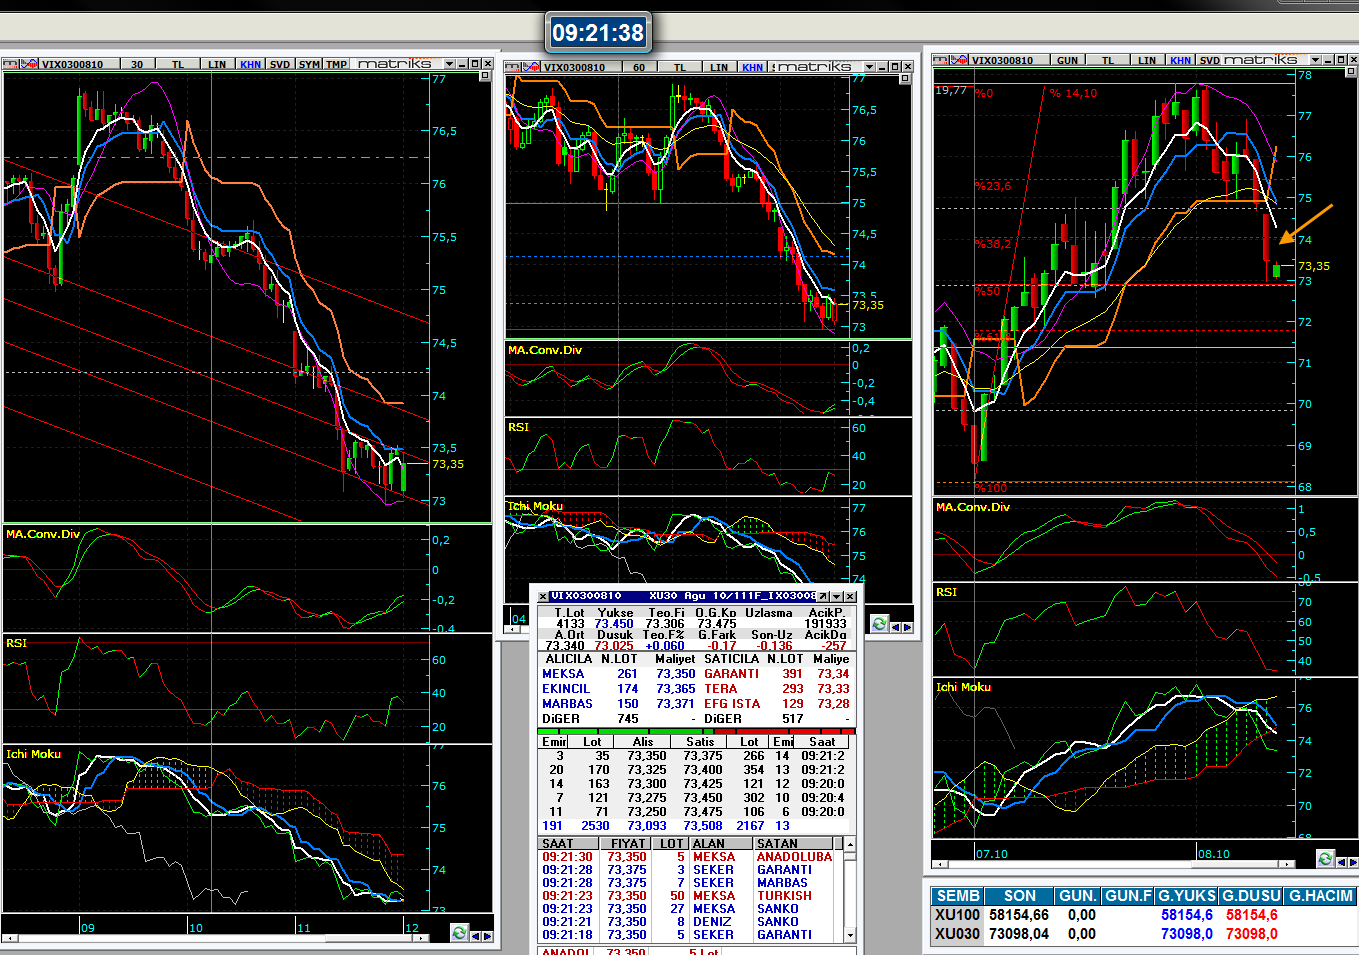
Task: Click the right blue scroll arrow under the left chart
Action: (x=487, y=936)
